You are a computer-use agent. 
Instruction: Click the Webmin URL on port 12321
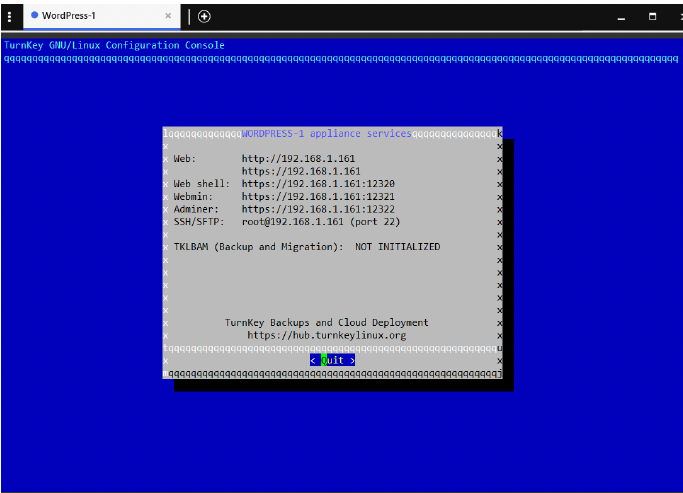318,197
